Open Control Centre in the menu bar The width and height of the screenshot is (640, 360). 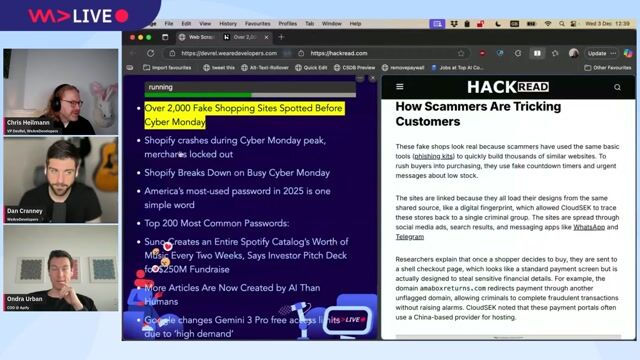coord(573,24)
